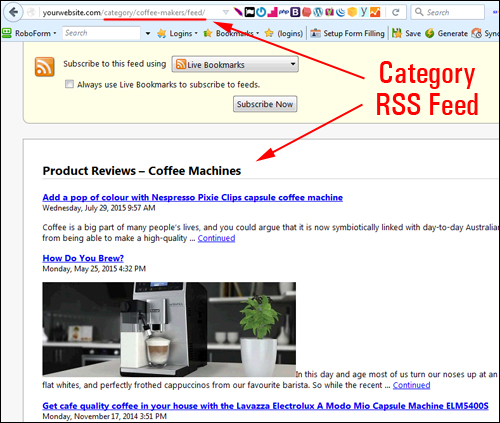Screen dimensions: 500x423
Task: Click the 'Product Reviews – Coffee Machines' heading
Action: point(142,171)
